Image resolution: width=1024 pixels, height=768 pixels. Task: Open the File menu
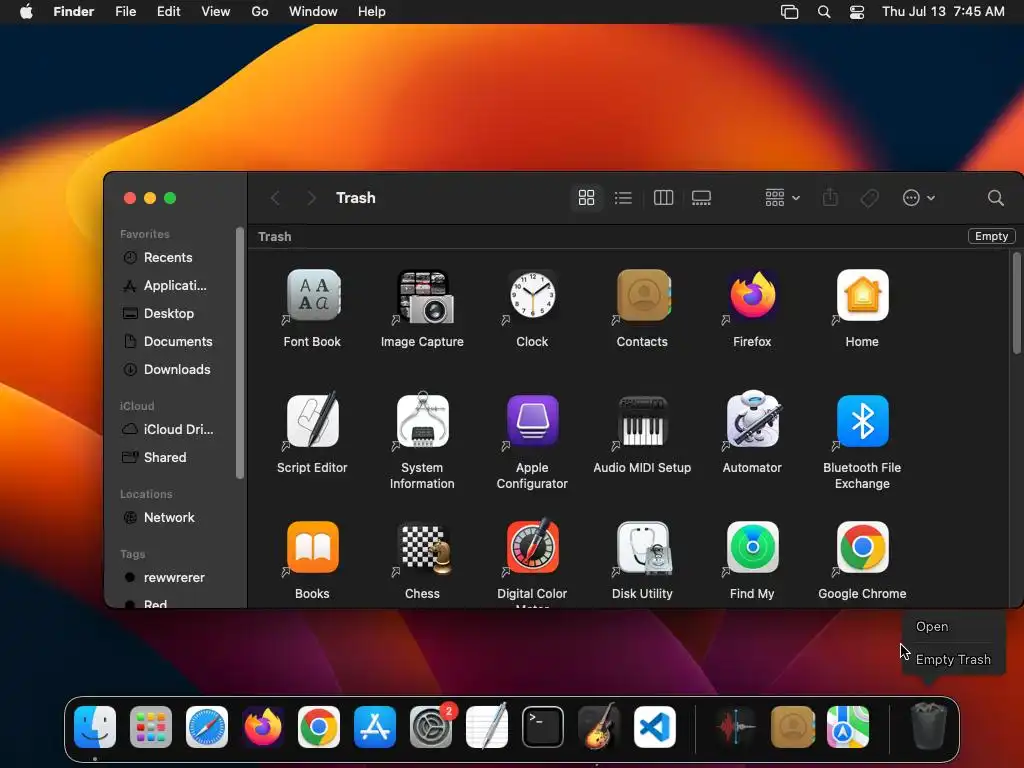[125, 12]
